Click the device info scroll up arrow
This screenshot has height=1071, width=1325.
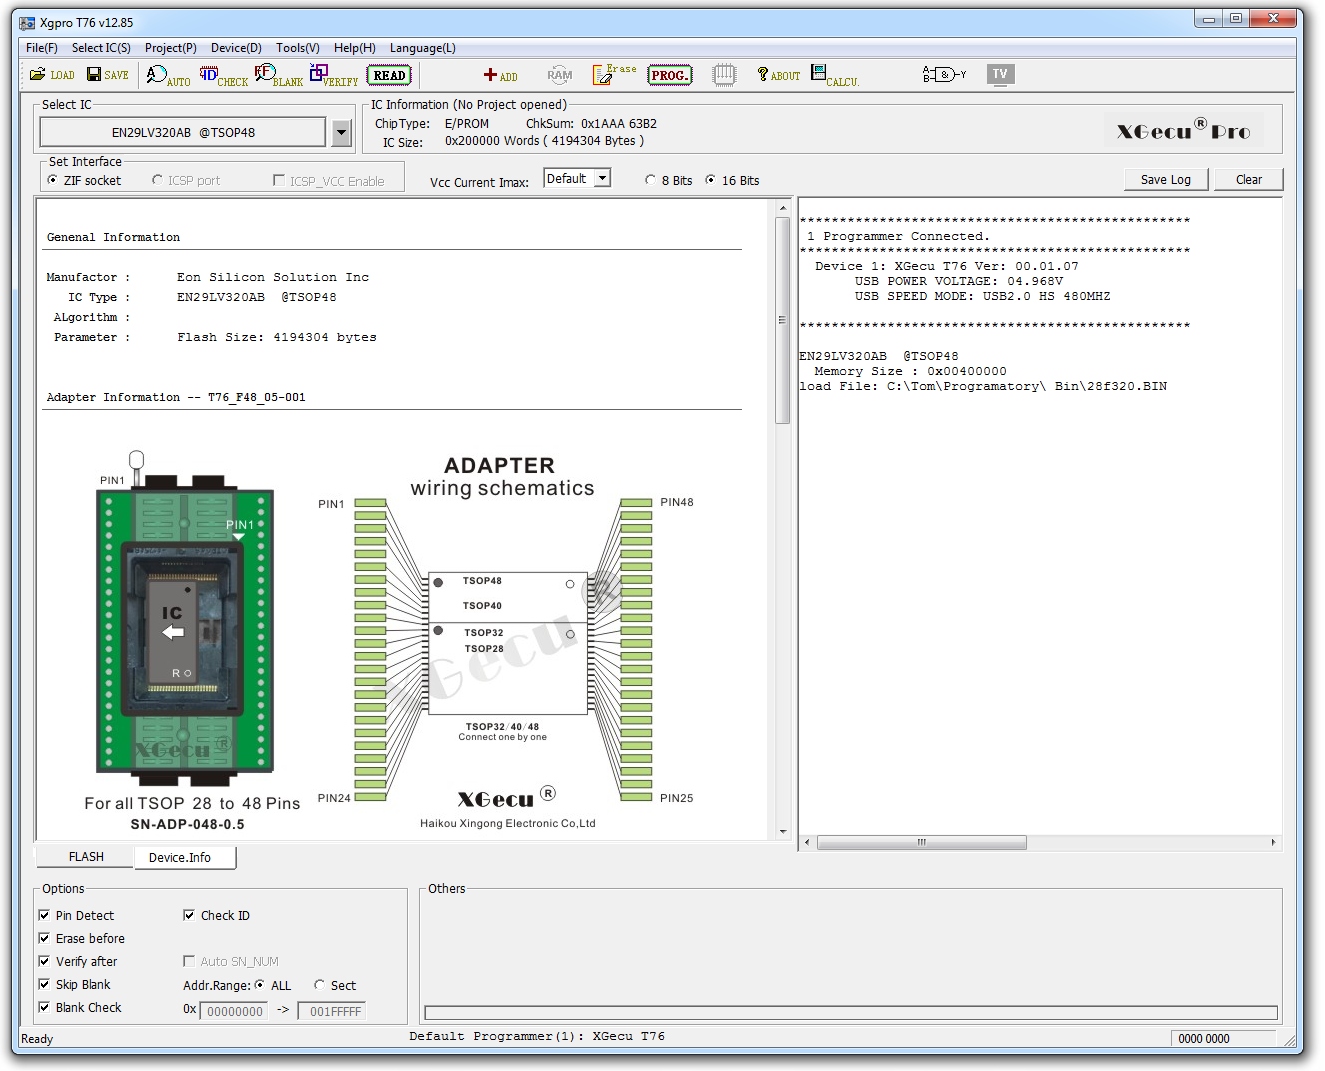[782, 208]
